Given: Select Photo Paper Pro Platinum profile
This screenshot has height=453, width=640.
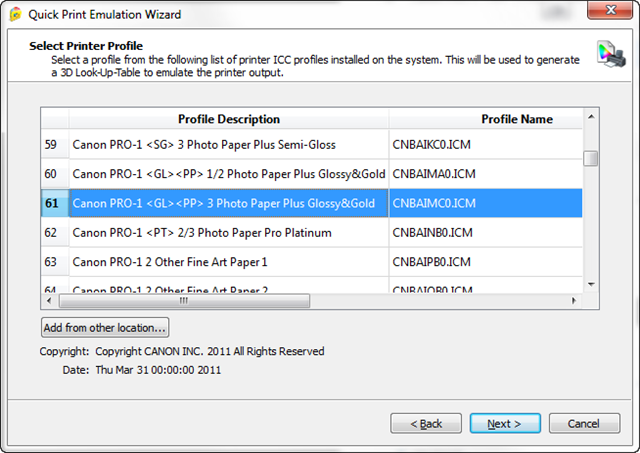Looking at the screenshot, I should 229,233.
